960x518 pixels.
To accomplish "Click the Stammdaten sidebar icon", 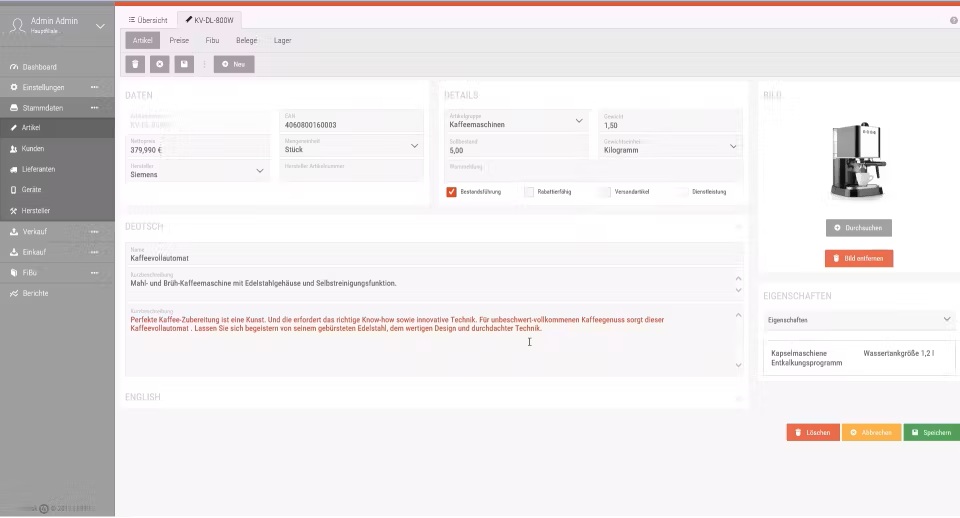I will click(x=13, y=108).
